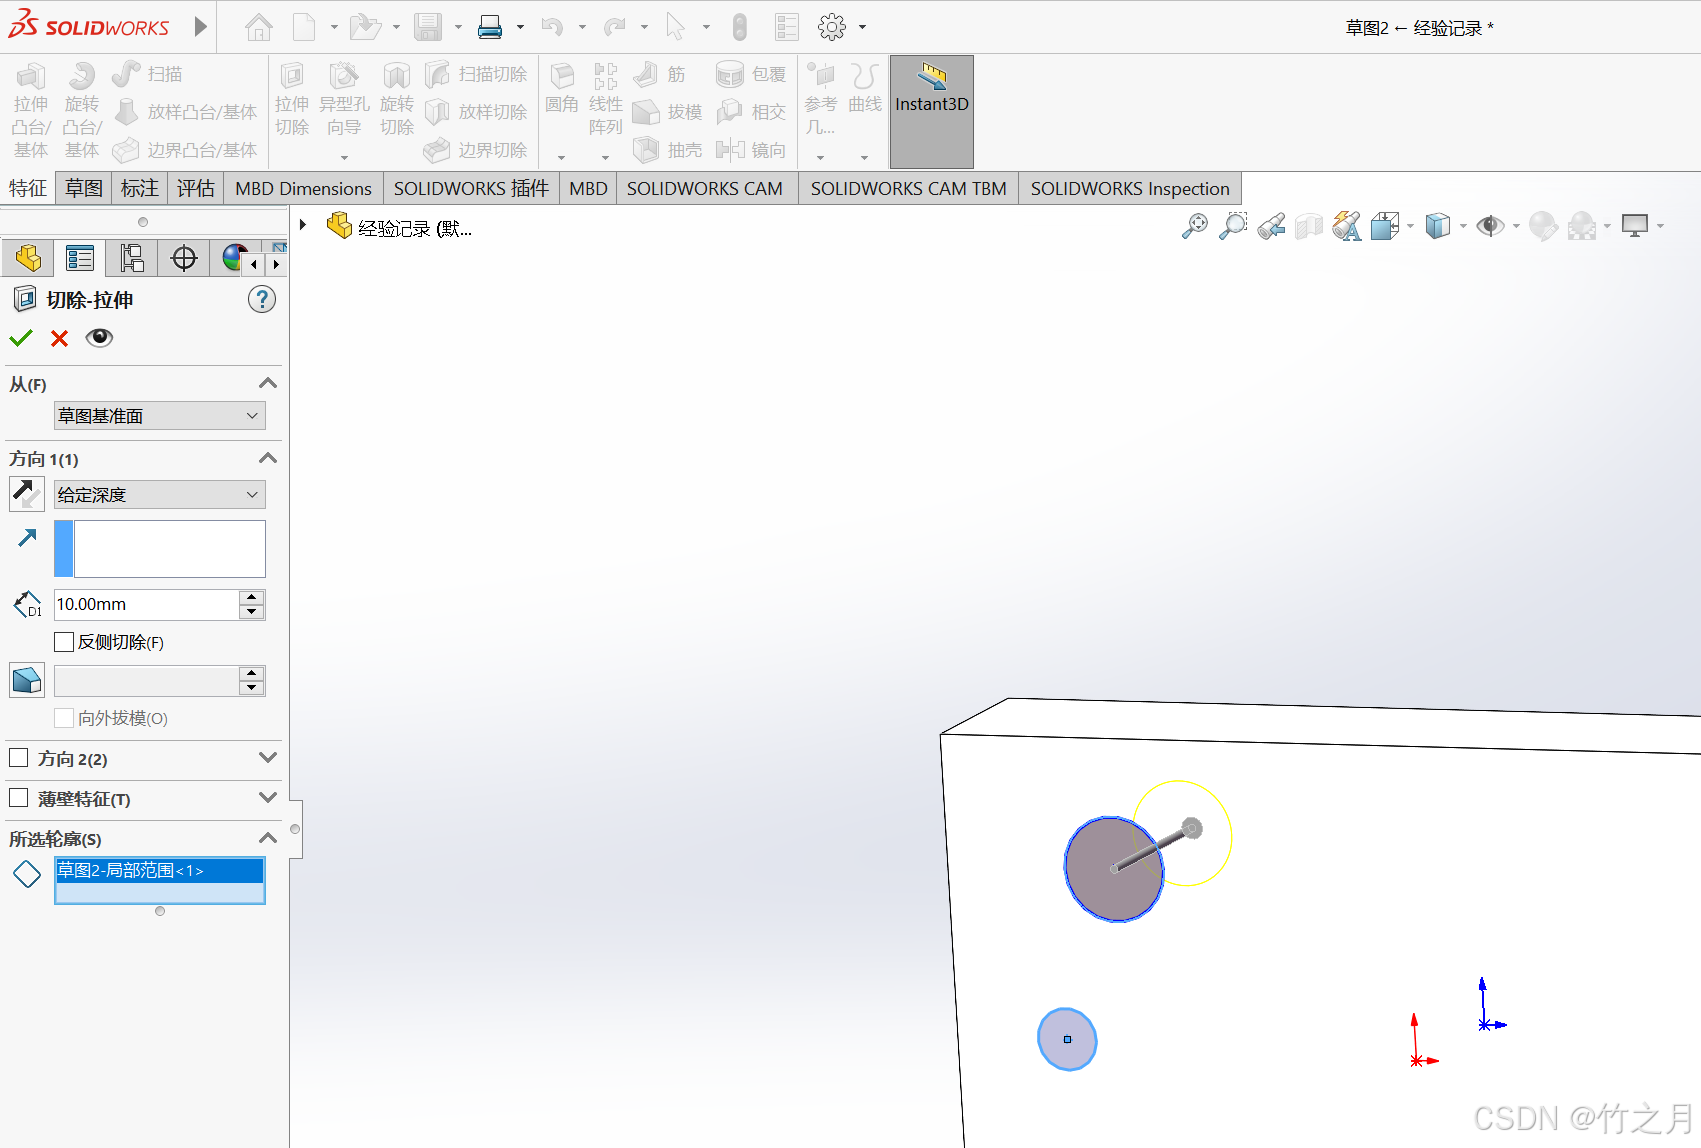Click the depth field 10.00mm
This screenshot has height=1148, width=1701.
[146, 604]
